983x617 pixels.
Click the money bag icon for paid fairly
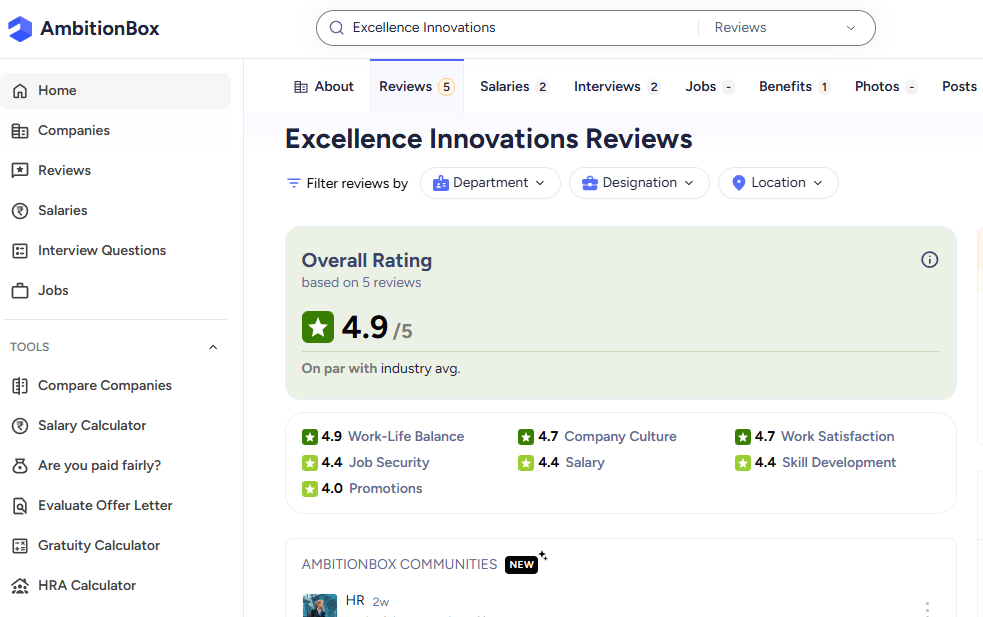[20, 466]
